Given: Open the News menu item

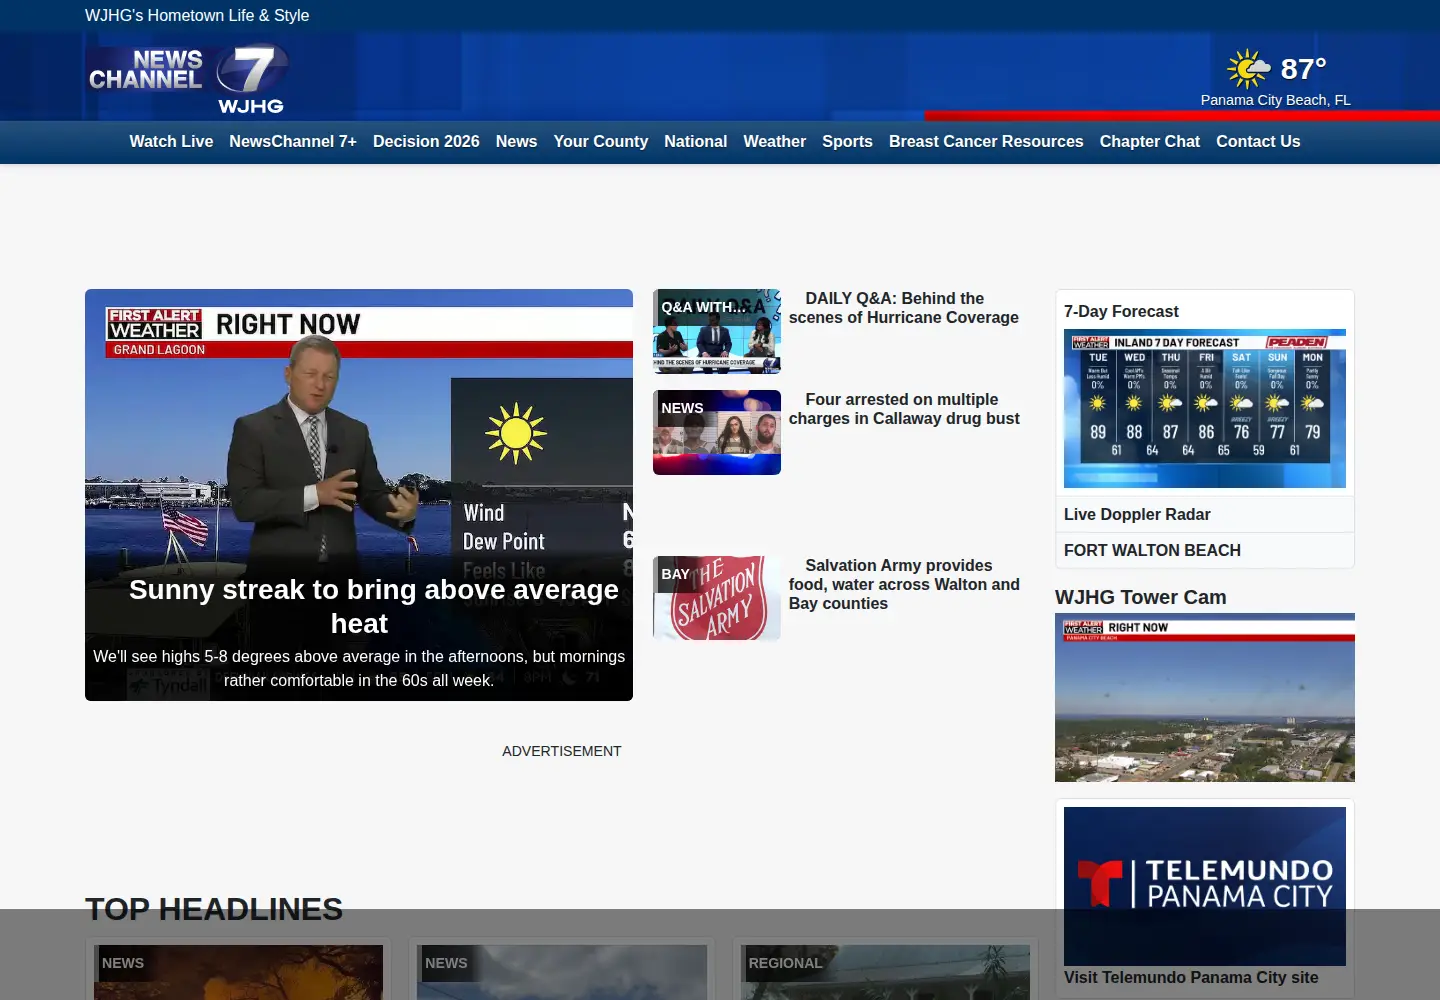Looking at the screenshot, I should (x=516, y=142).
